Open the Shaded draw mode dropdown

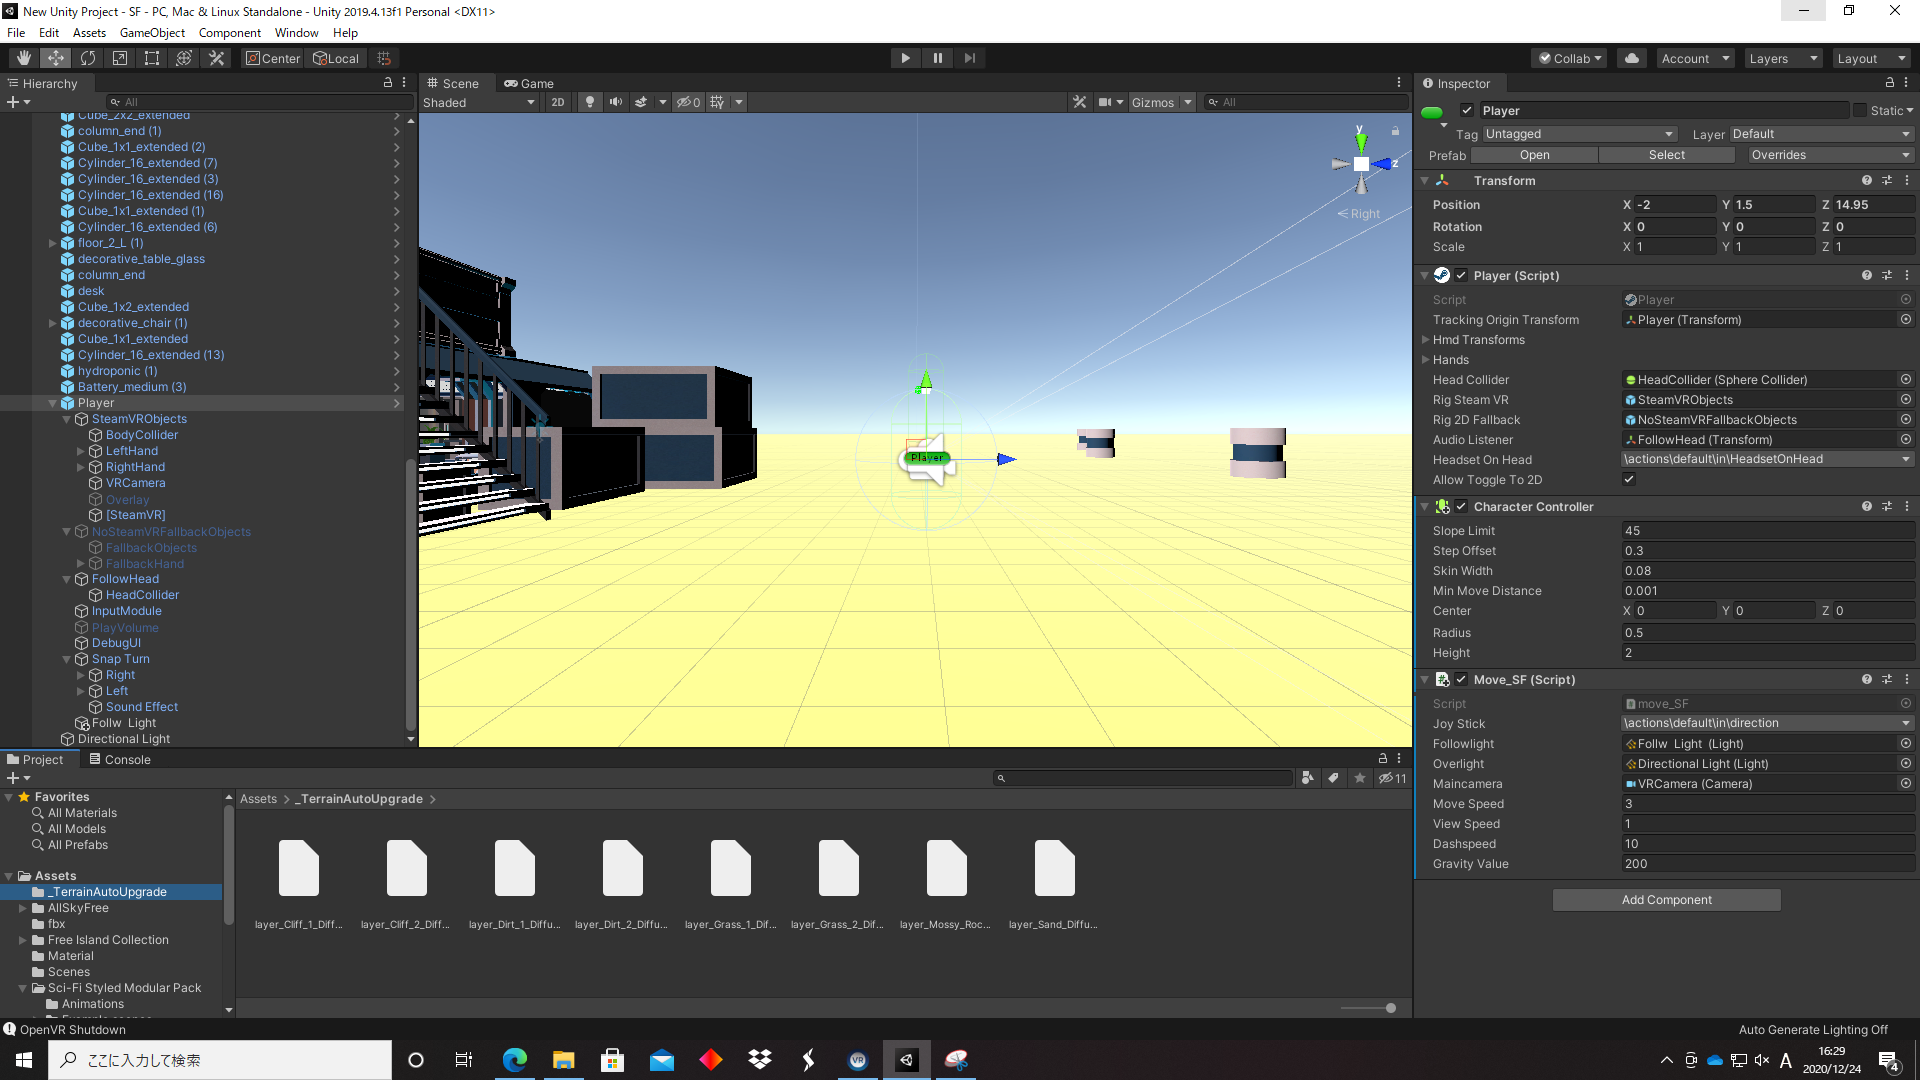click(479, 102)
